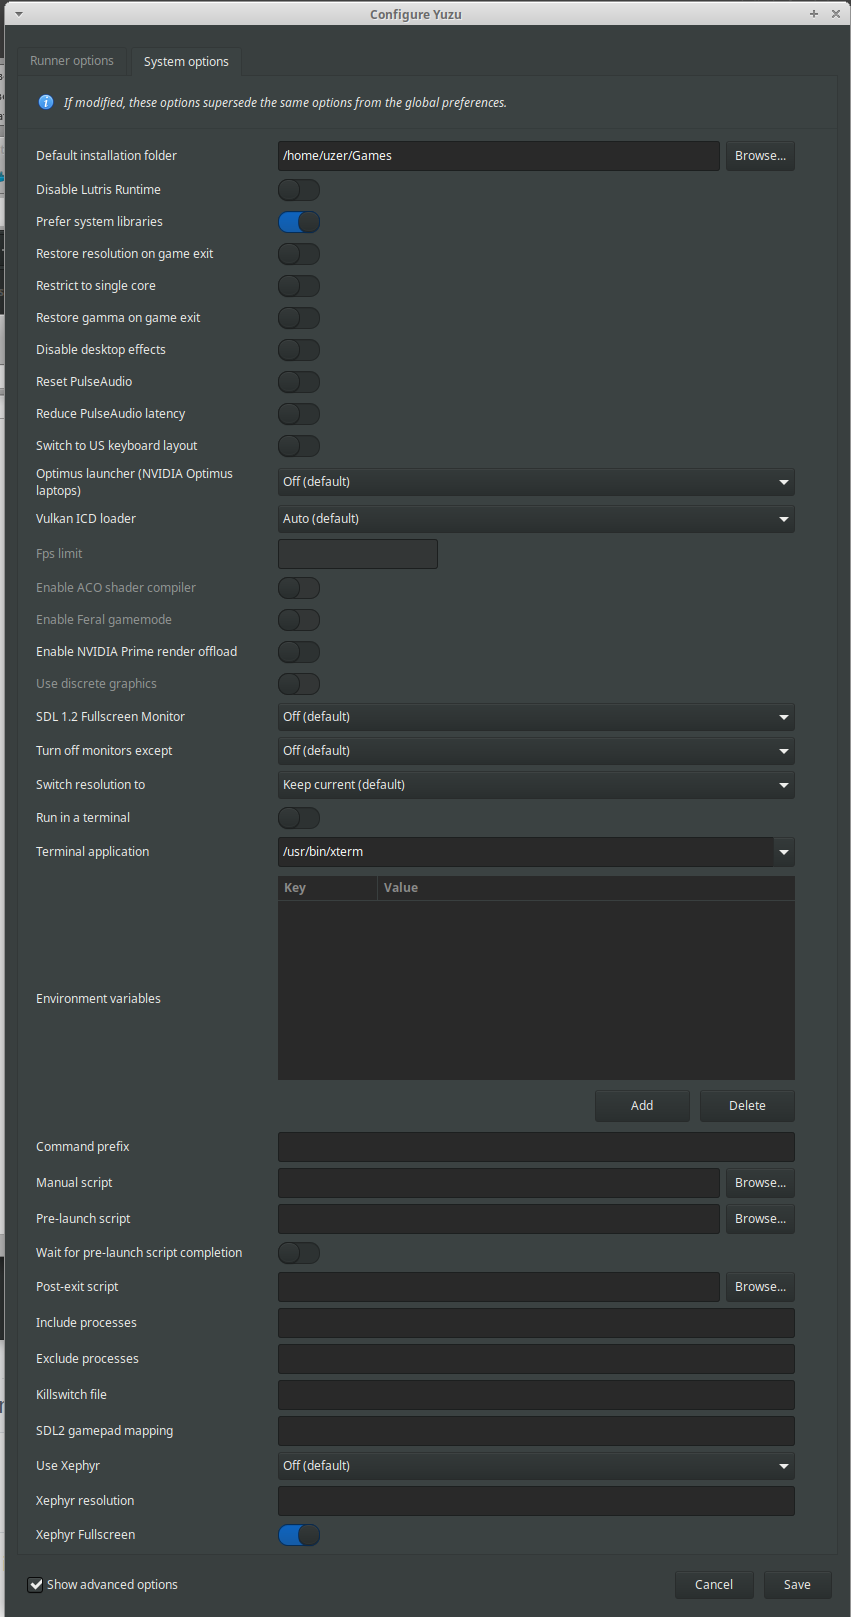Enable Restore gamma on game exit
The image size is (851, 1617).
coord(299,318)
